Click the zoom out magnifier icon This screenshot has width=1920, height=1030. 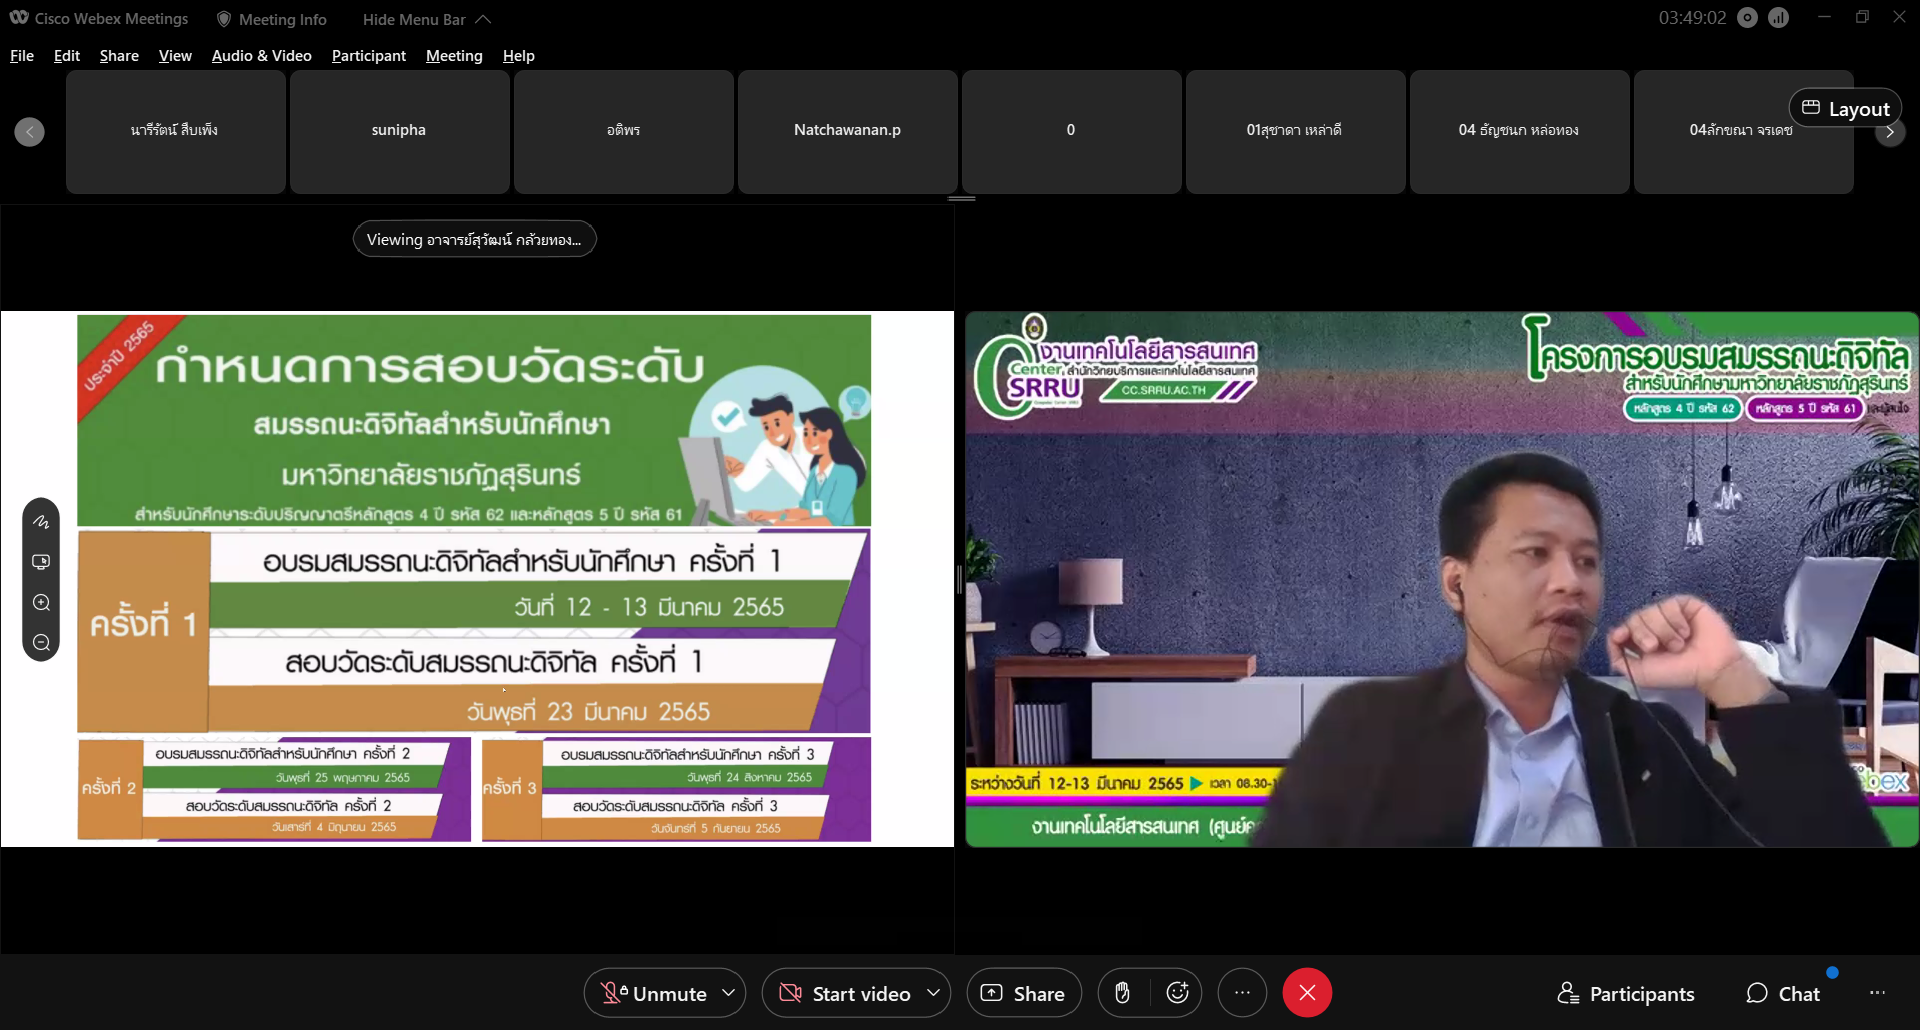tap(41, 643)
